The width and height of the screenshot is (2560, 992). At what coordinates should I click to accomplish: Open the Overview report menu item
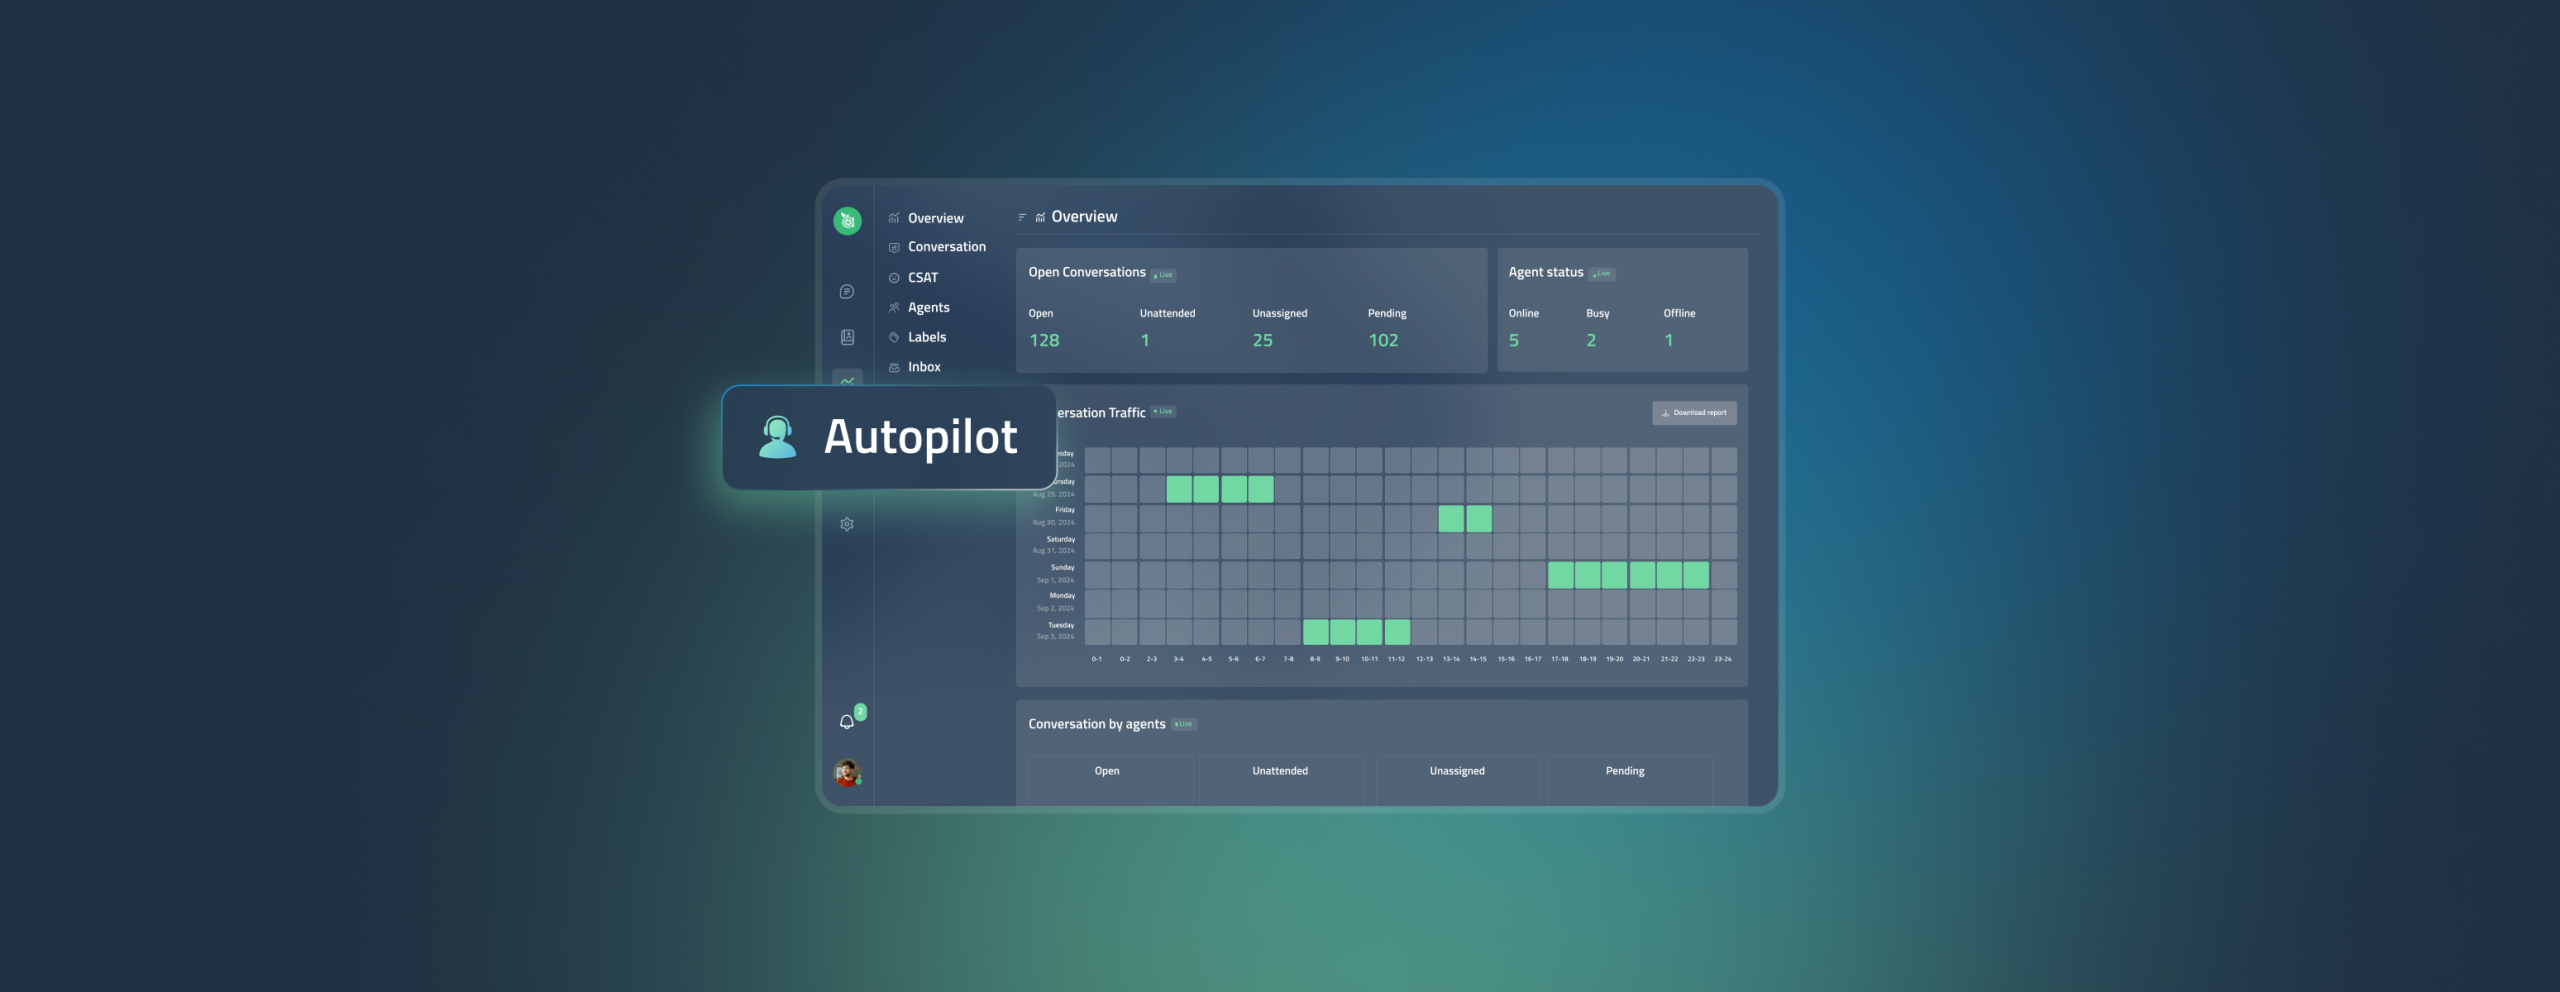[936, 218]
